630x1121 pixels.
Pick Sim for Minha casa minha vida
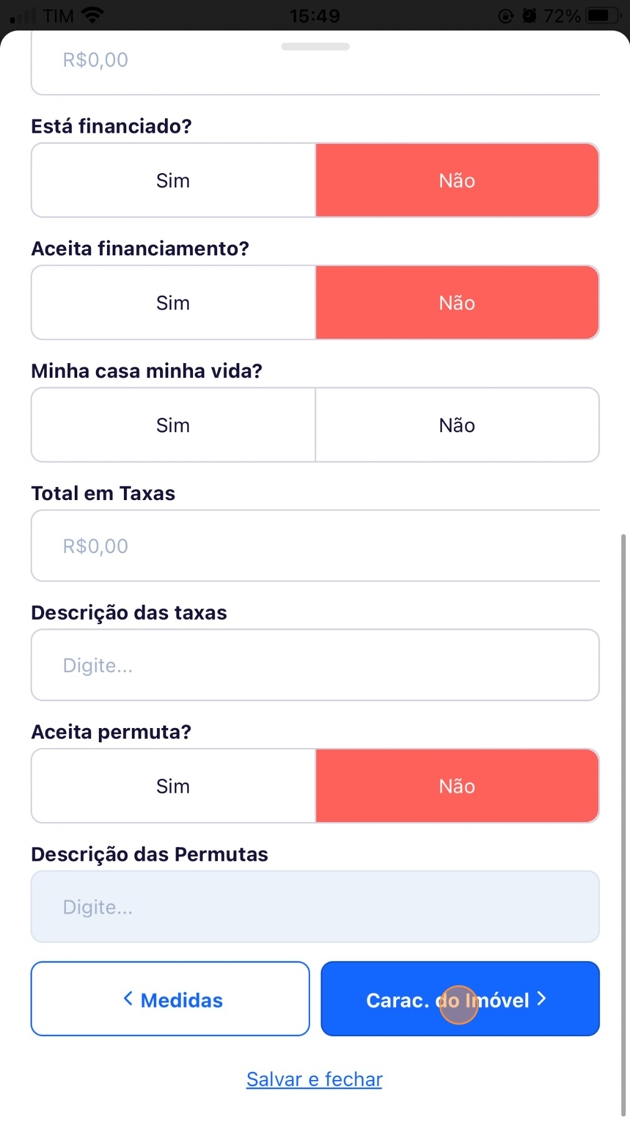click(x=173, y=426)
